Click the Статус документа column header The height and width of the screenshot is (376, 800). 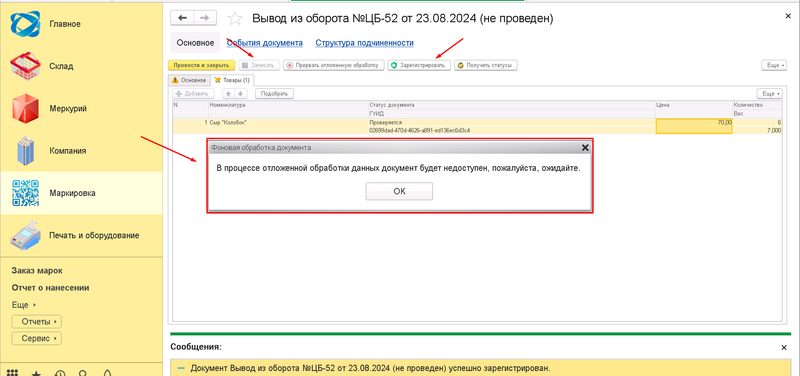click(511, 105)
